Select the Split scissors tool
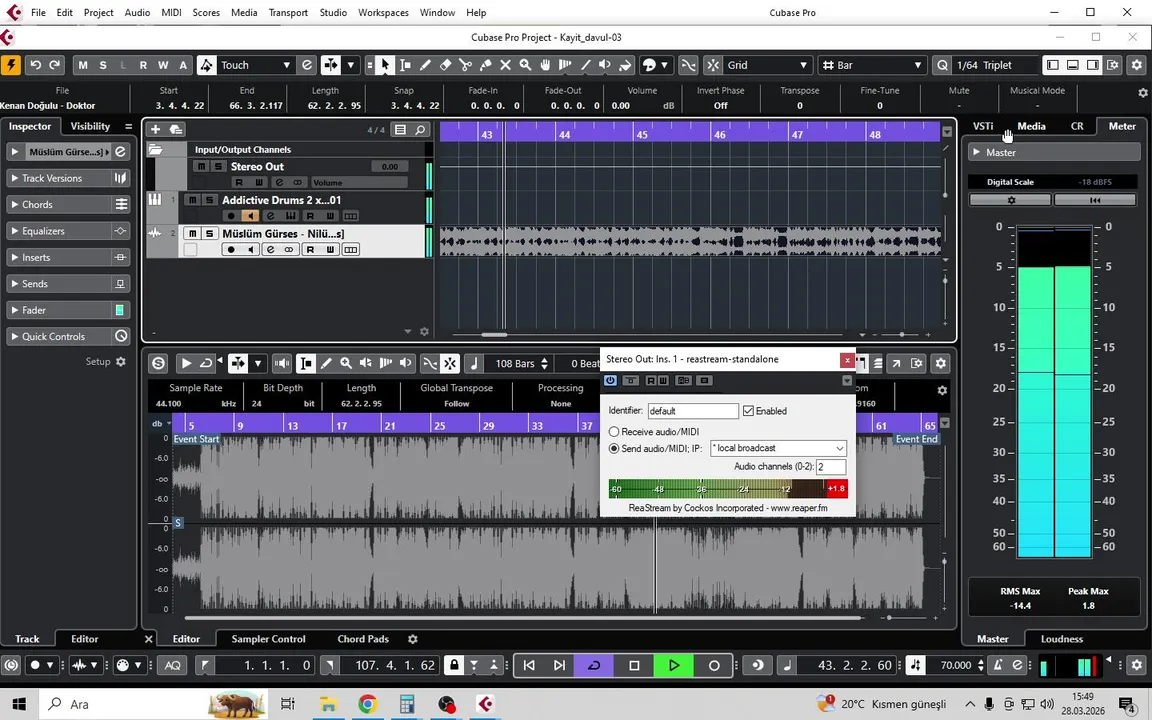Image resolution: width=1152 pixels, height=720 pixels. pos(465,65)
